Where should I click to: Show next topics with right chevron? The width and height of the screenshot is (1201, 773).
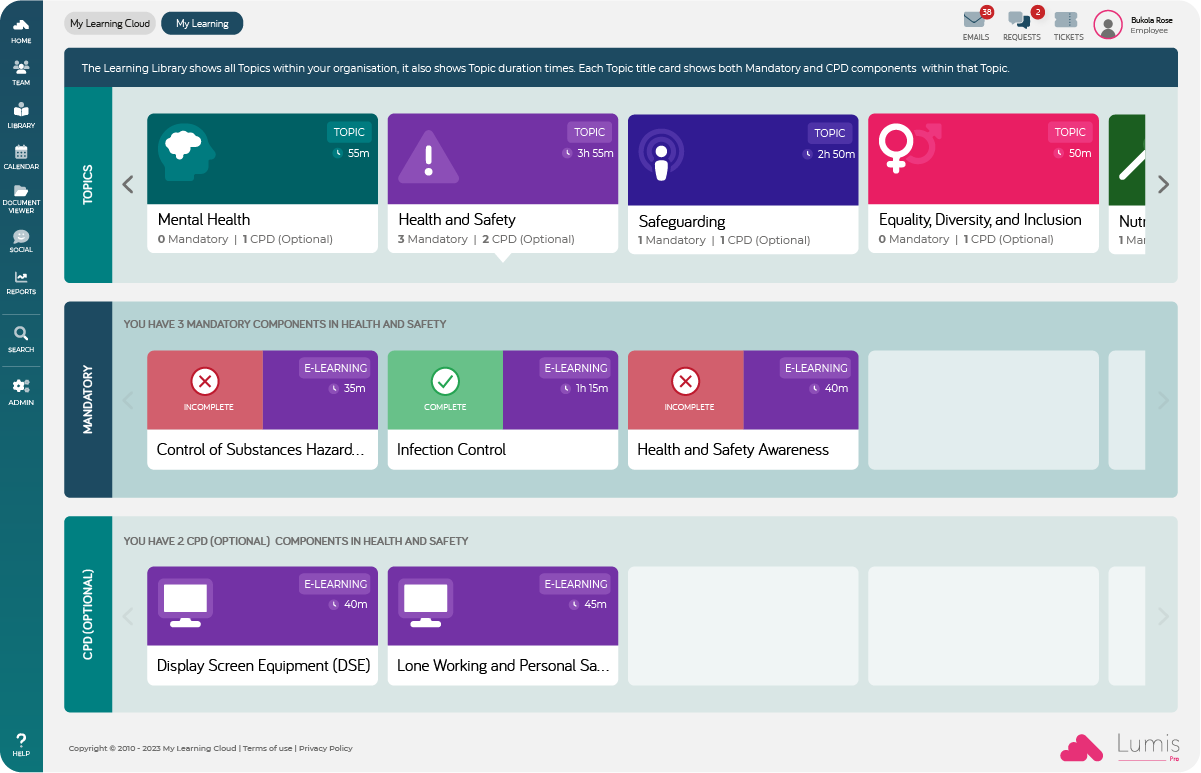(1163, 184)
